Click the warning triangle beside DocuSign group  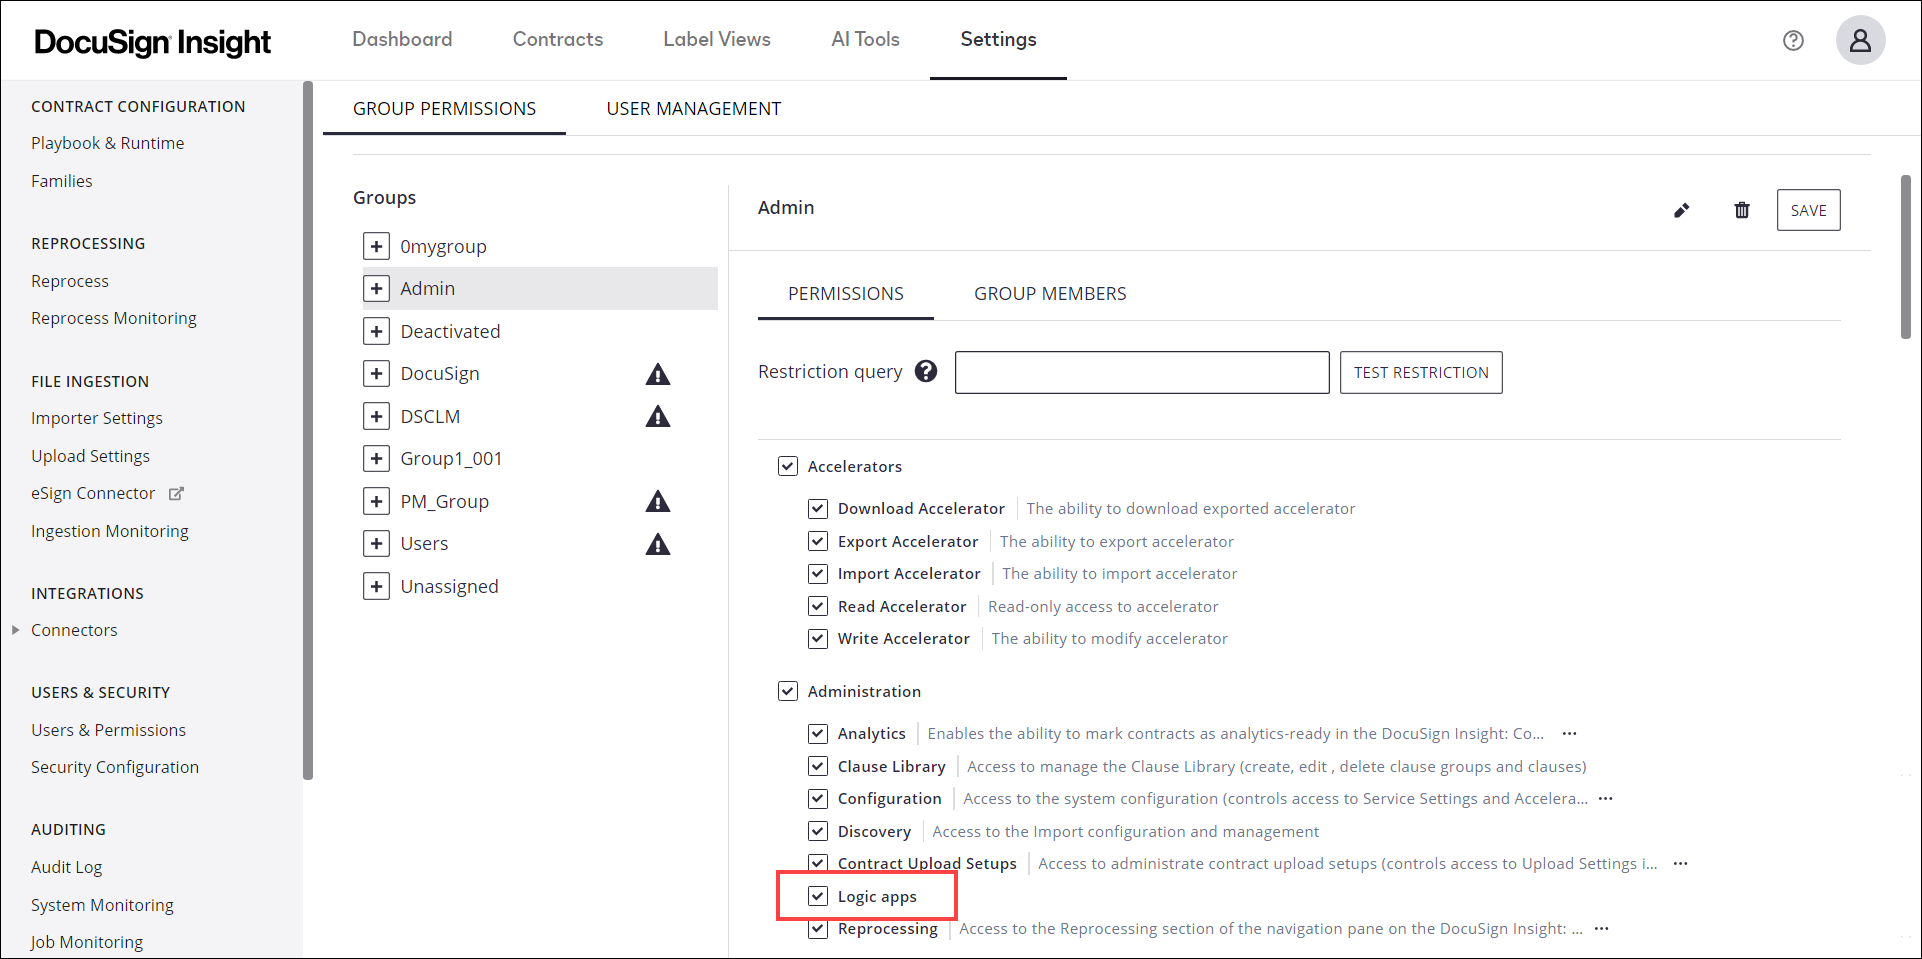(x=657, y=373)
